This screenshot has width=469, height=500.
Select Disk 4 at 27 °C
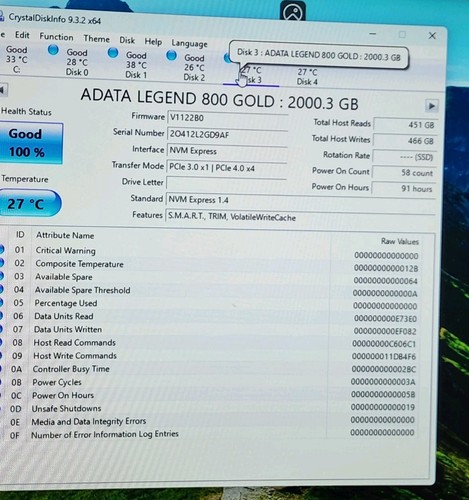click(307, 77)
